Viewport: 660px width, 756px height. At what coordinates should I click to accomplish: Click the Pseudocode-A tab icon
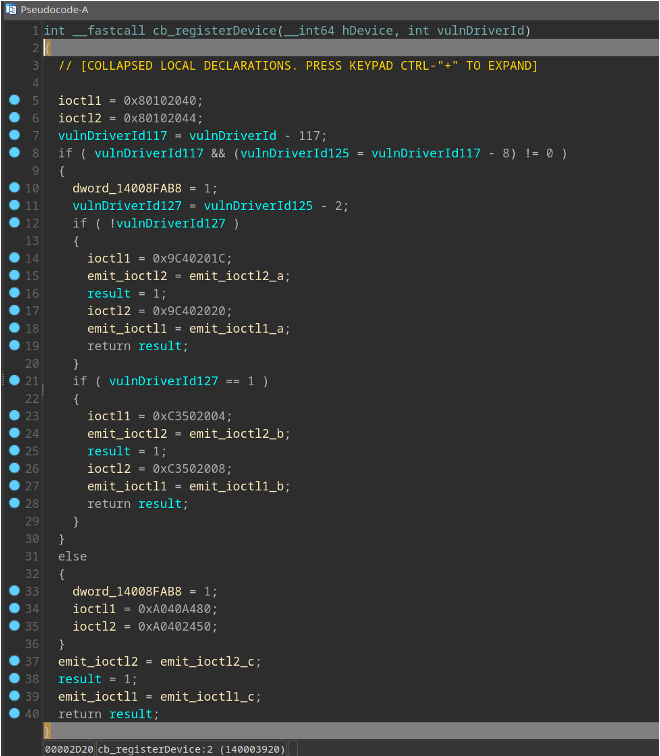click(x=10, y=8)
